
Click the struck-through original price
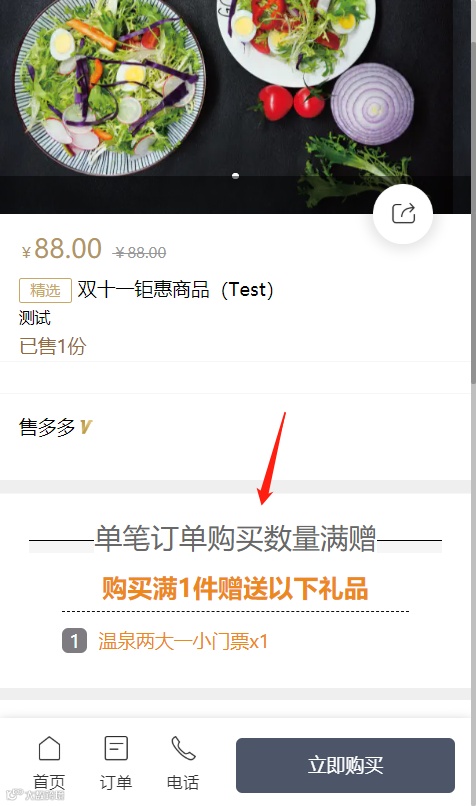tap(140, 252)
